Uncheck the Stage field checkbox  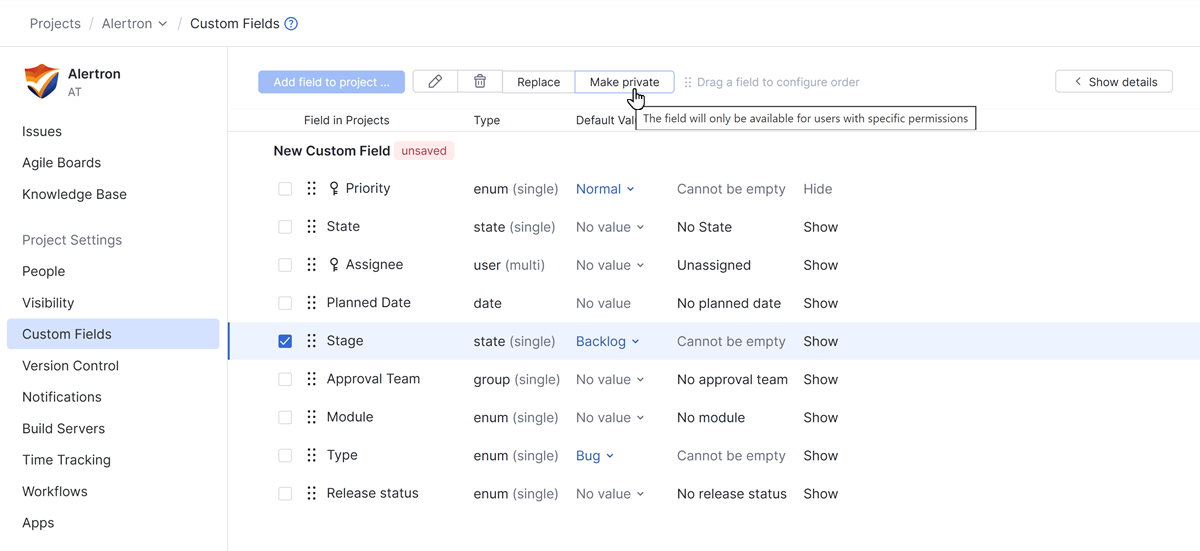(x=285, y=341)
